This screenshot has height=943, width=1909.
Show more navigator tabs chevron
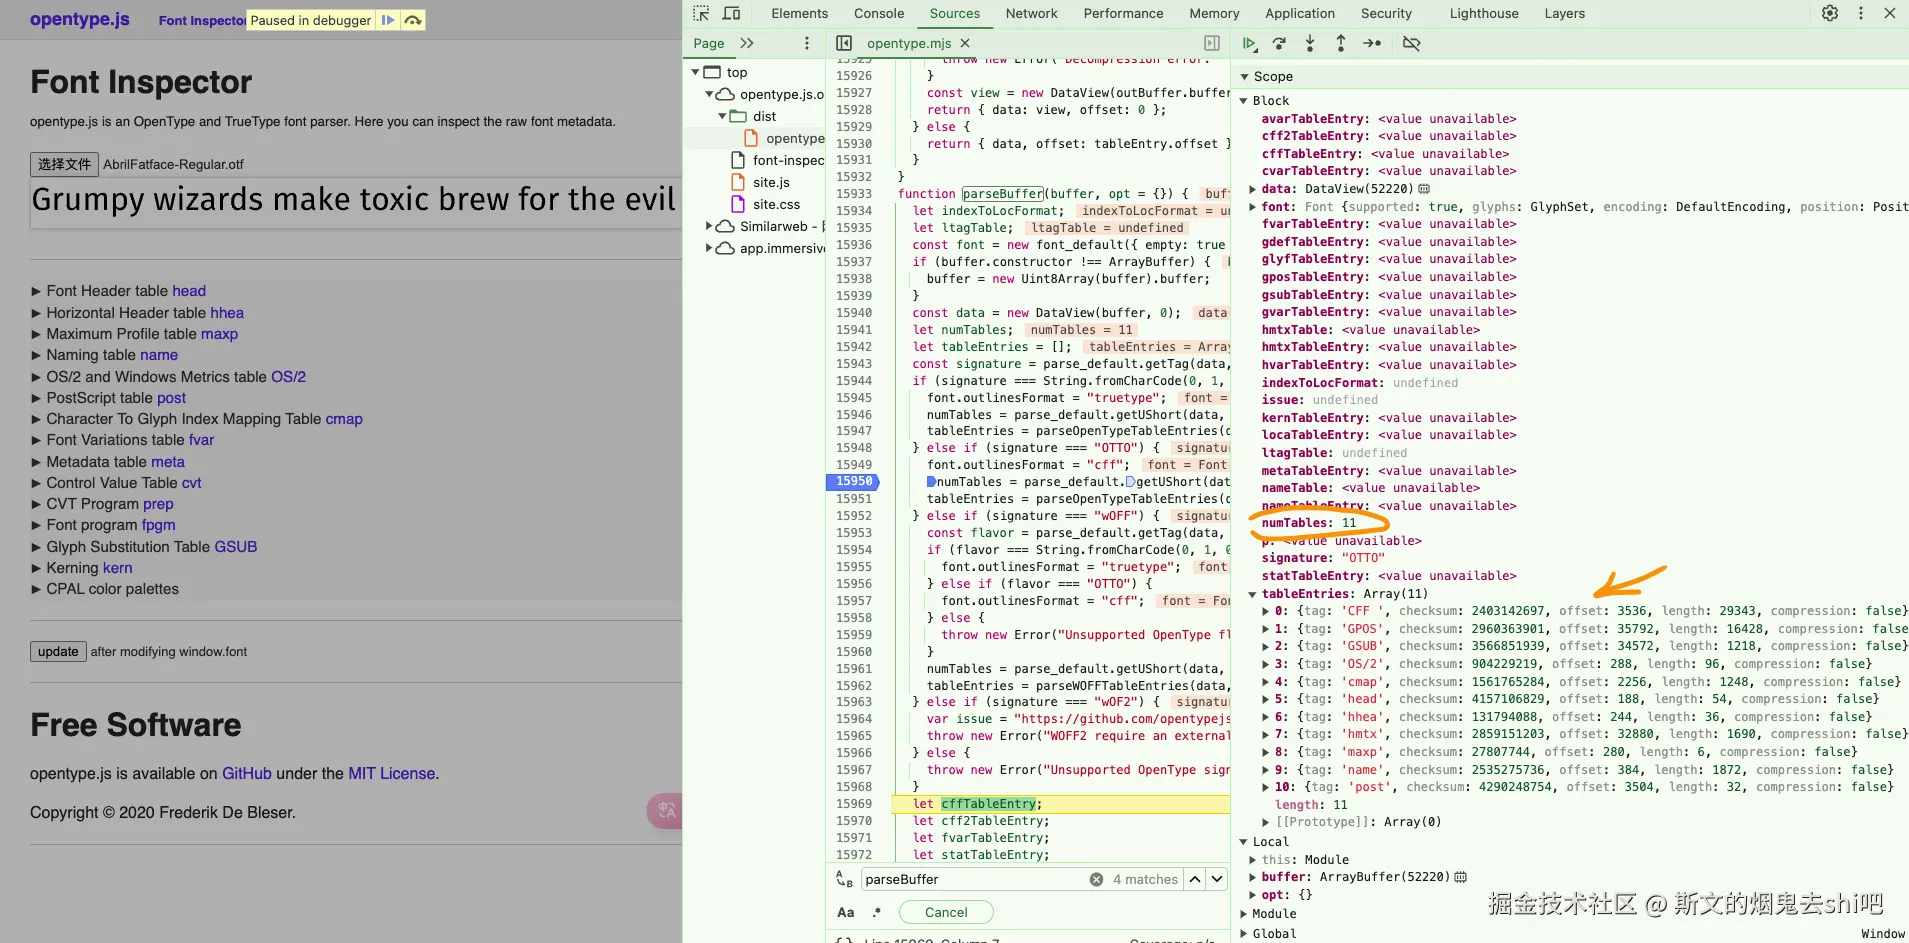click(747, 43)
